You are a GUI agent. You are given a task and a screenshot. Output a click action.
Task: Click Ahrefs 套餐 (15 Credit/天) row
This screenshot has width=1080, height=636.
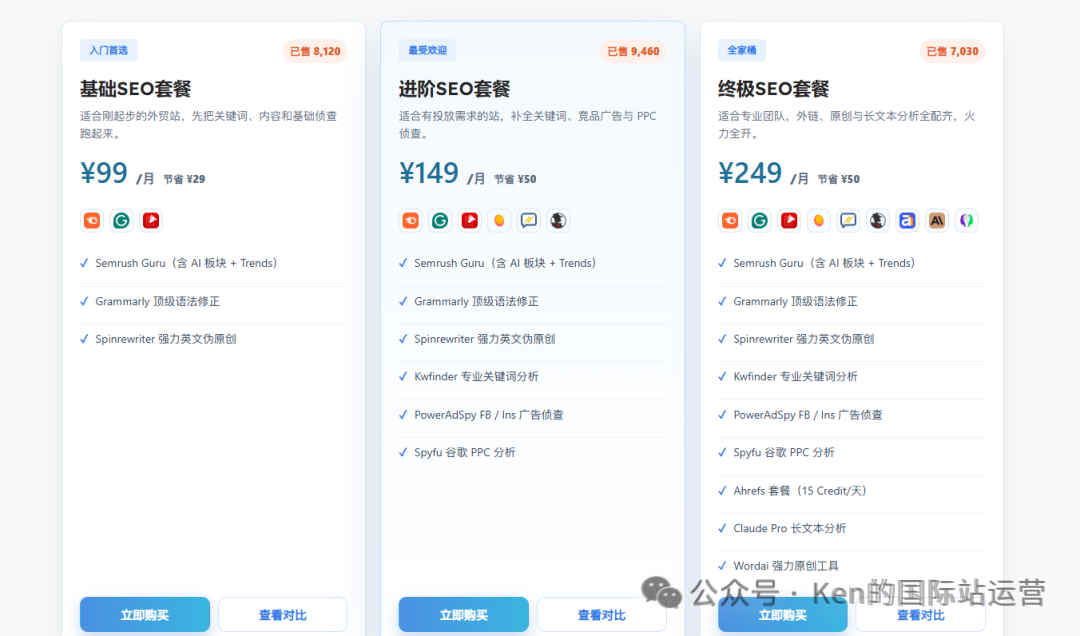coord(852,491)
